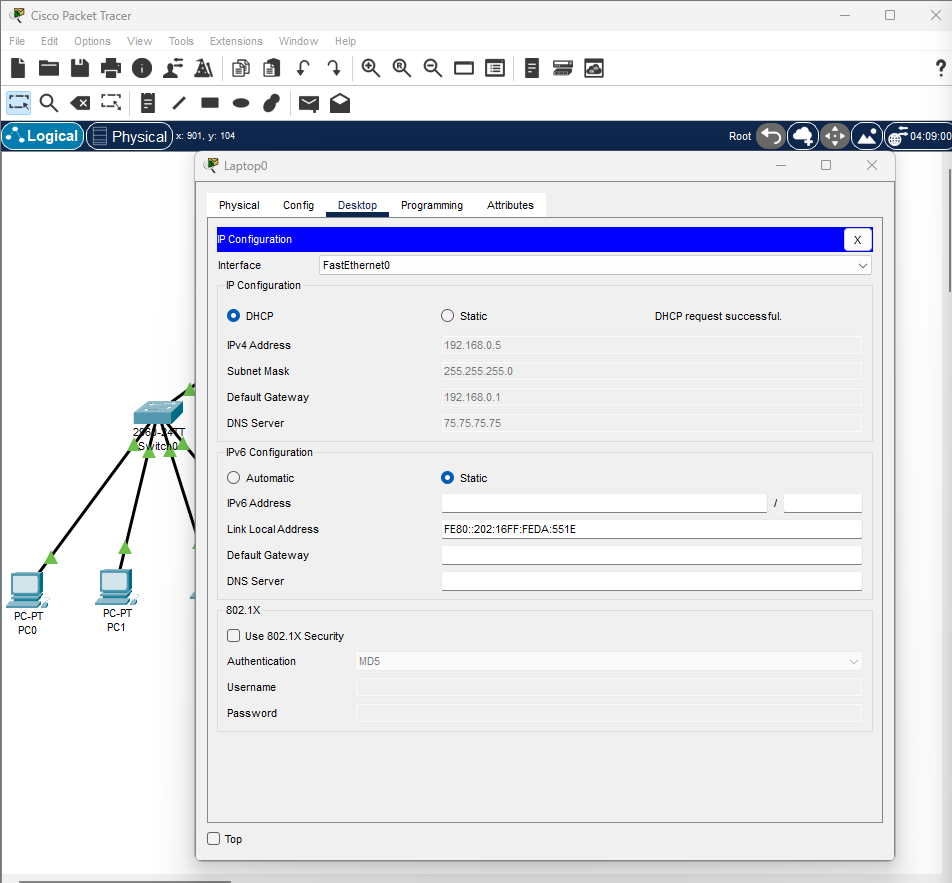Viewport: 952px width, 883px height.
Task: Close IP Configuration with the X button
Action: [x=857, y=239]
